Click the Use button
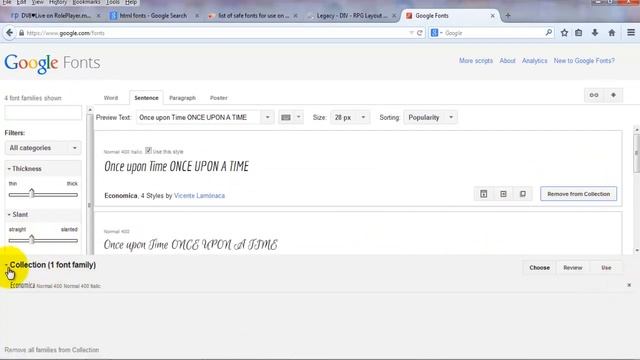The image size is (640, 360). pyautogui.click(x=606, y=268)
